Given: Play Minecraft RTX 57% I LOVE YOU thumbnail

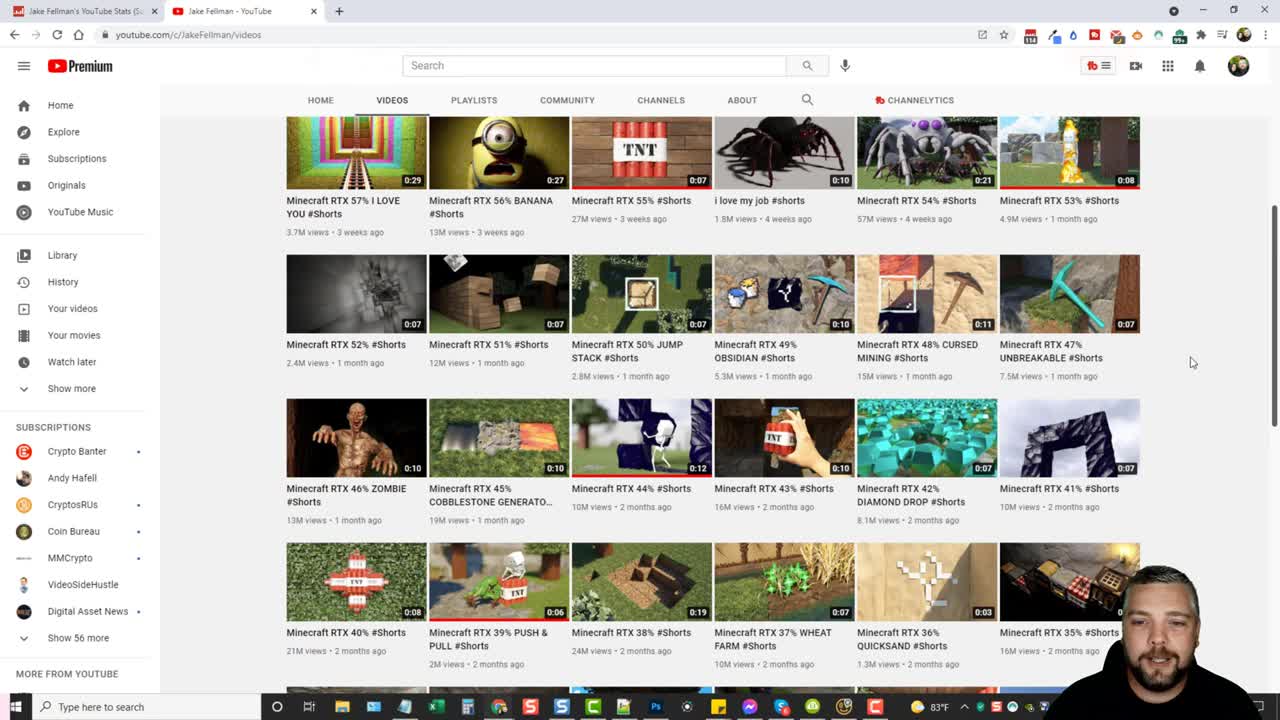Looking at the screenshot, I should pyautogui.click(x=356, y=152).
